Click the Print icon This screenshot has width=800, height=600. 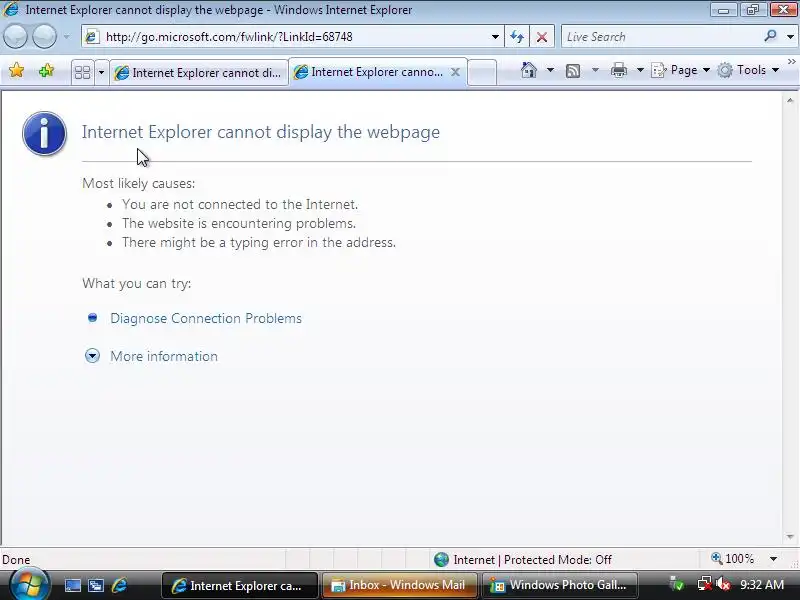618,70
